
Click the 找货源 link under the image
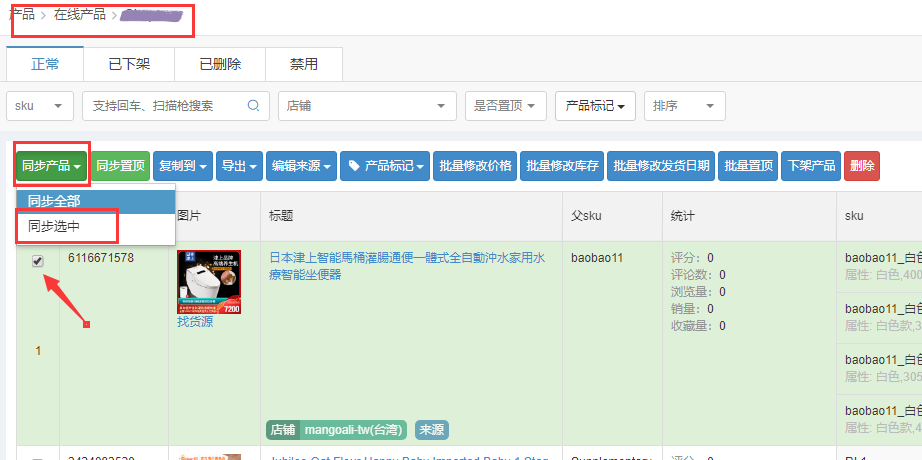click(x=195, y=322)
